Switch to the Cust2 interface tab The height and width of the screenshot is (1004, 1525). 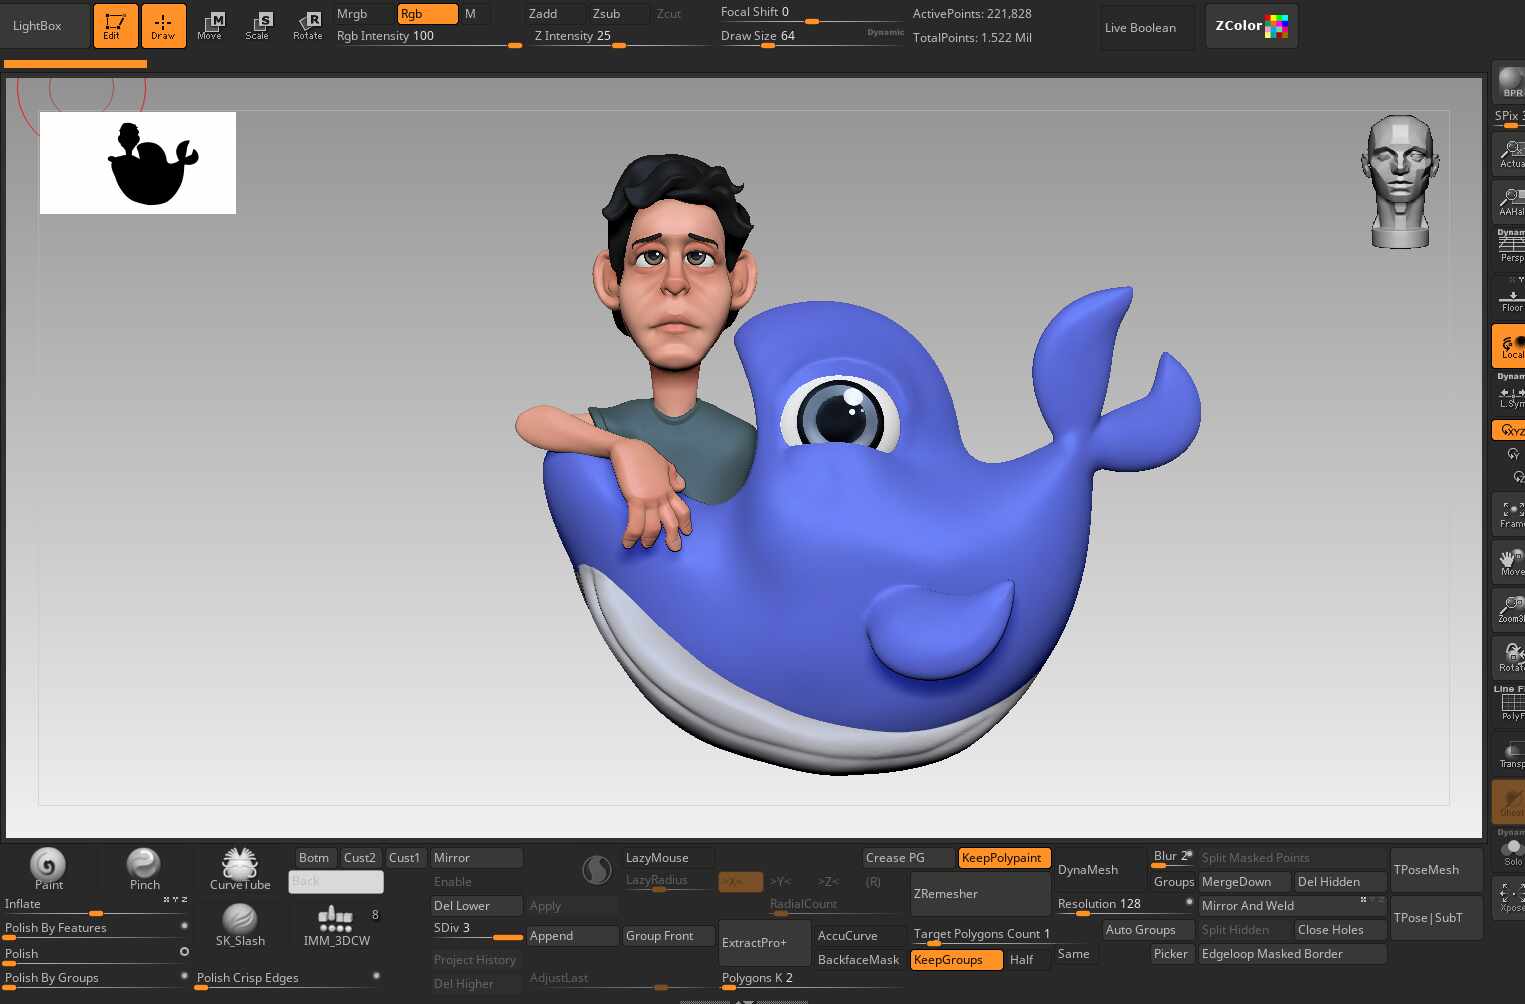coord(360,858)
